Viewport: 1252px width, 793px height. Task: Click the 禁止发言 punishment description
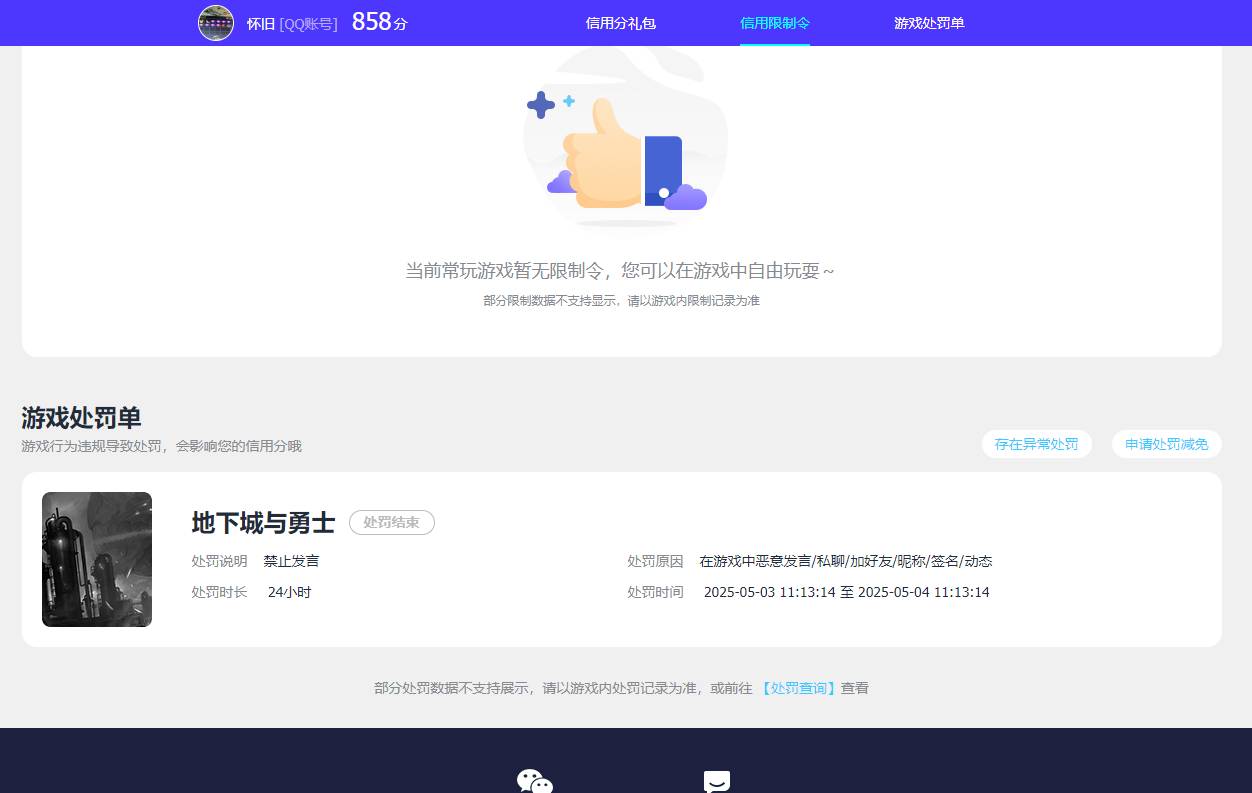click(290, 561)
